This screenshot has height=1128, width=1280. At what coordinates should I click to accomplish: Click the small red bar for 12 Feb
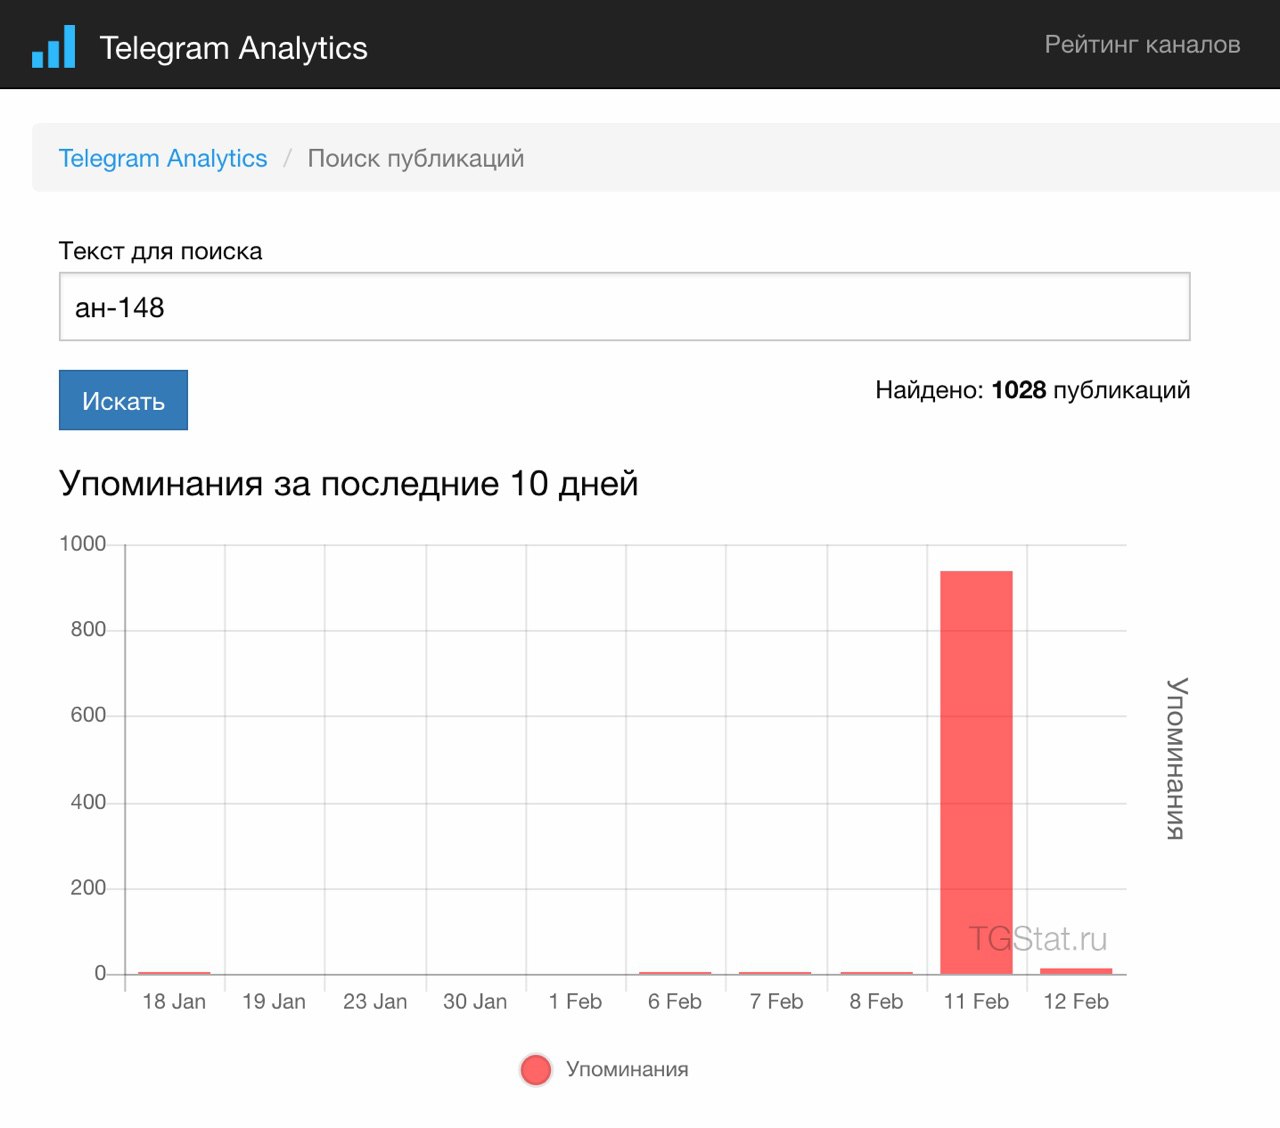point(1076,971)
